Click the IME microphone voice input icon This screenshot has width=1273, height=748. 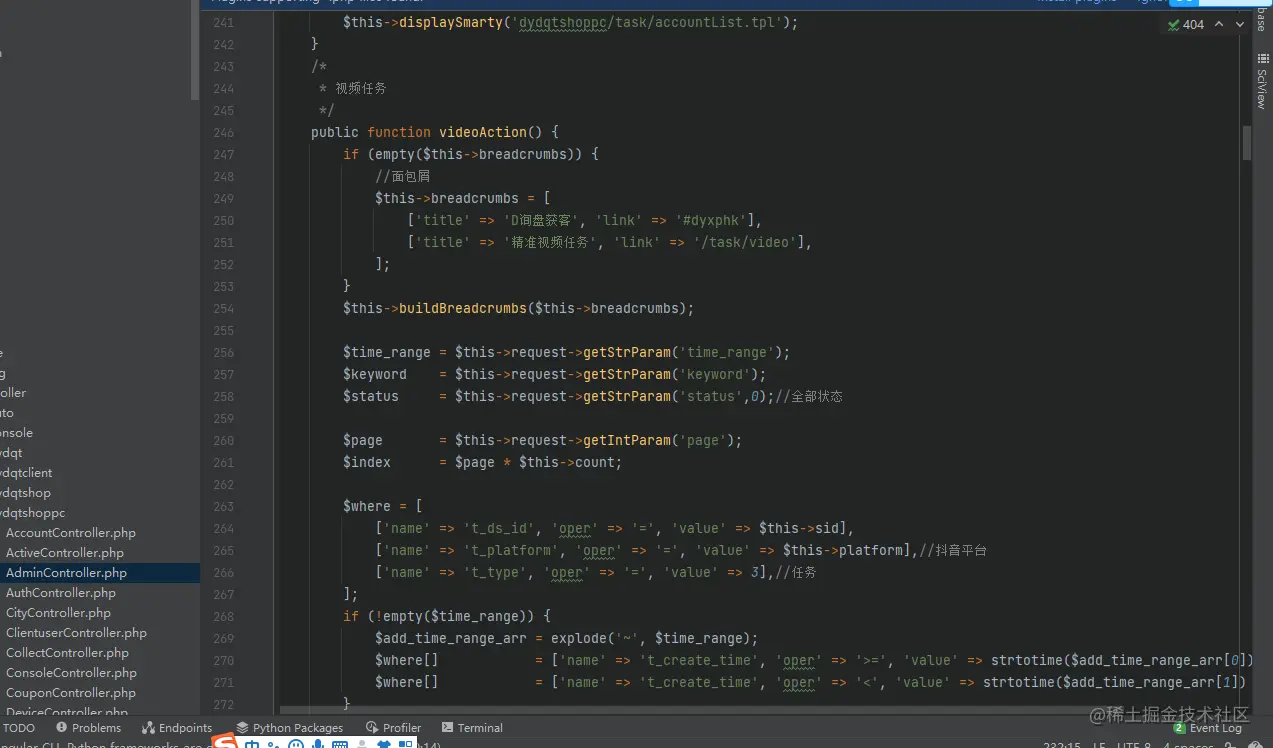point(318,744)
